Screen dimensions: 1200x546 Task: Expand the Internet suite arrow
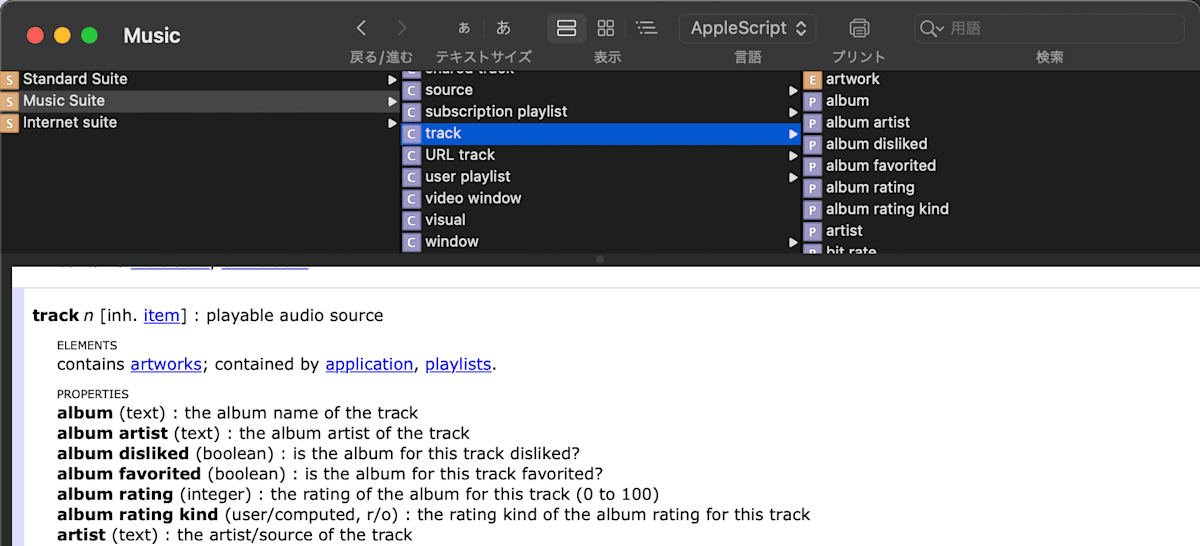(392, 123)
